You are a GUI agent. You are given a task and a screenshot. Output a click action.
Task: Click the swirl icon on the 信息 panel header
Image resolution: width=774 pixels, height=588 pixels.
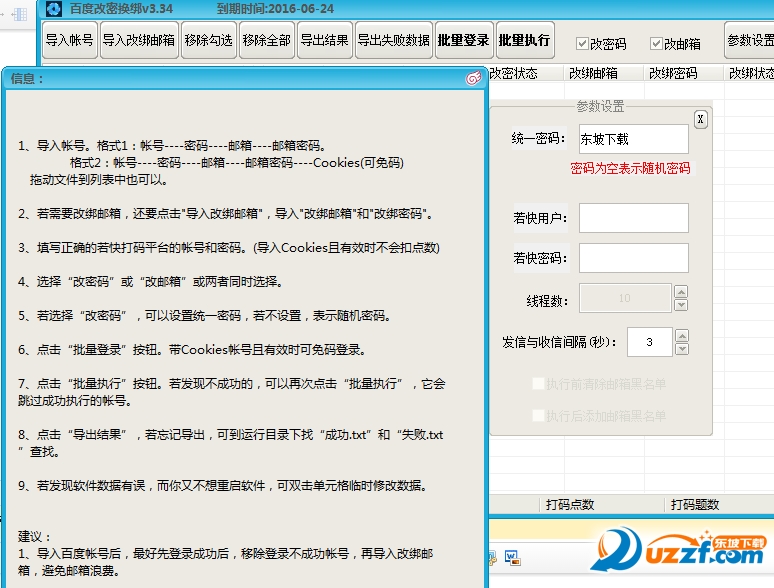coord(473,78)
